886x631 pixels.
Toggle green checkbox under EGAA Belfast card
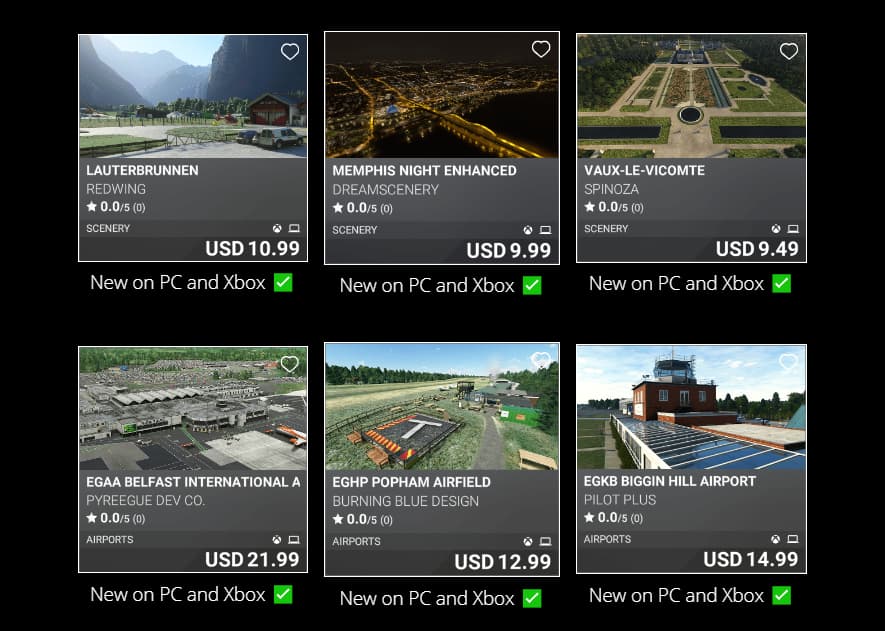[x=283, y=594]
